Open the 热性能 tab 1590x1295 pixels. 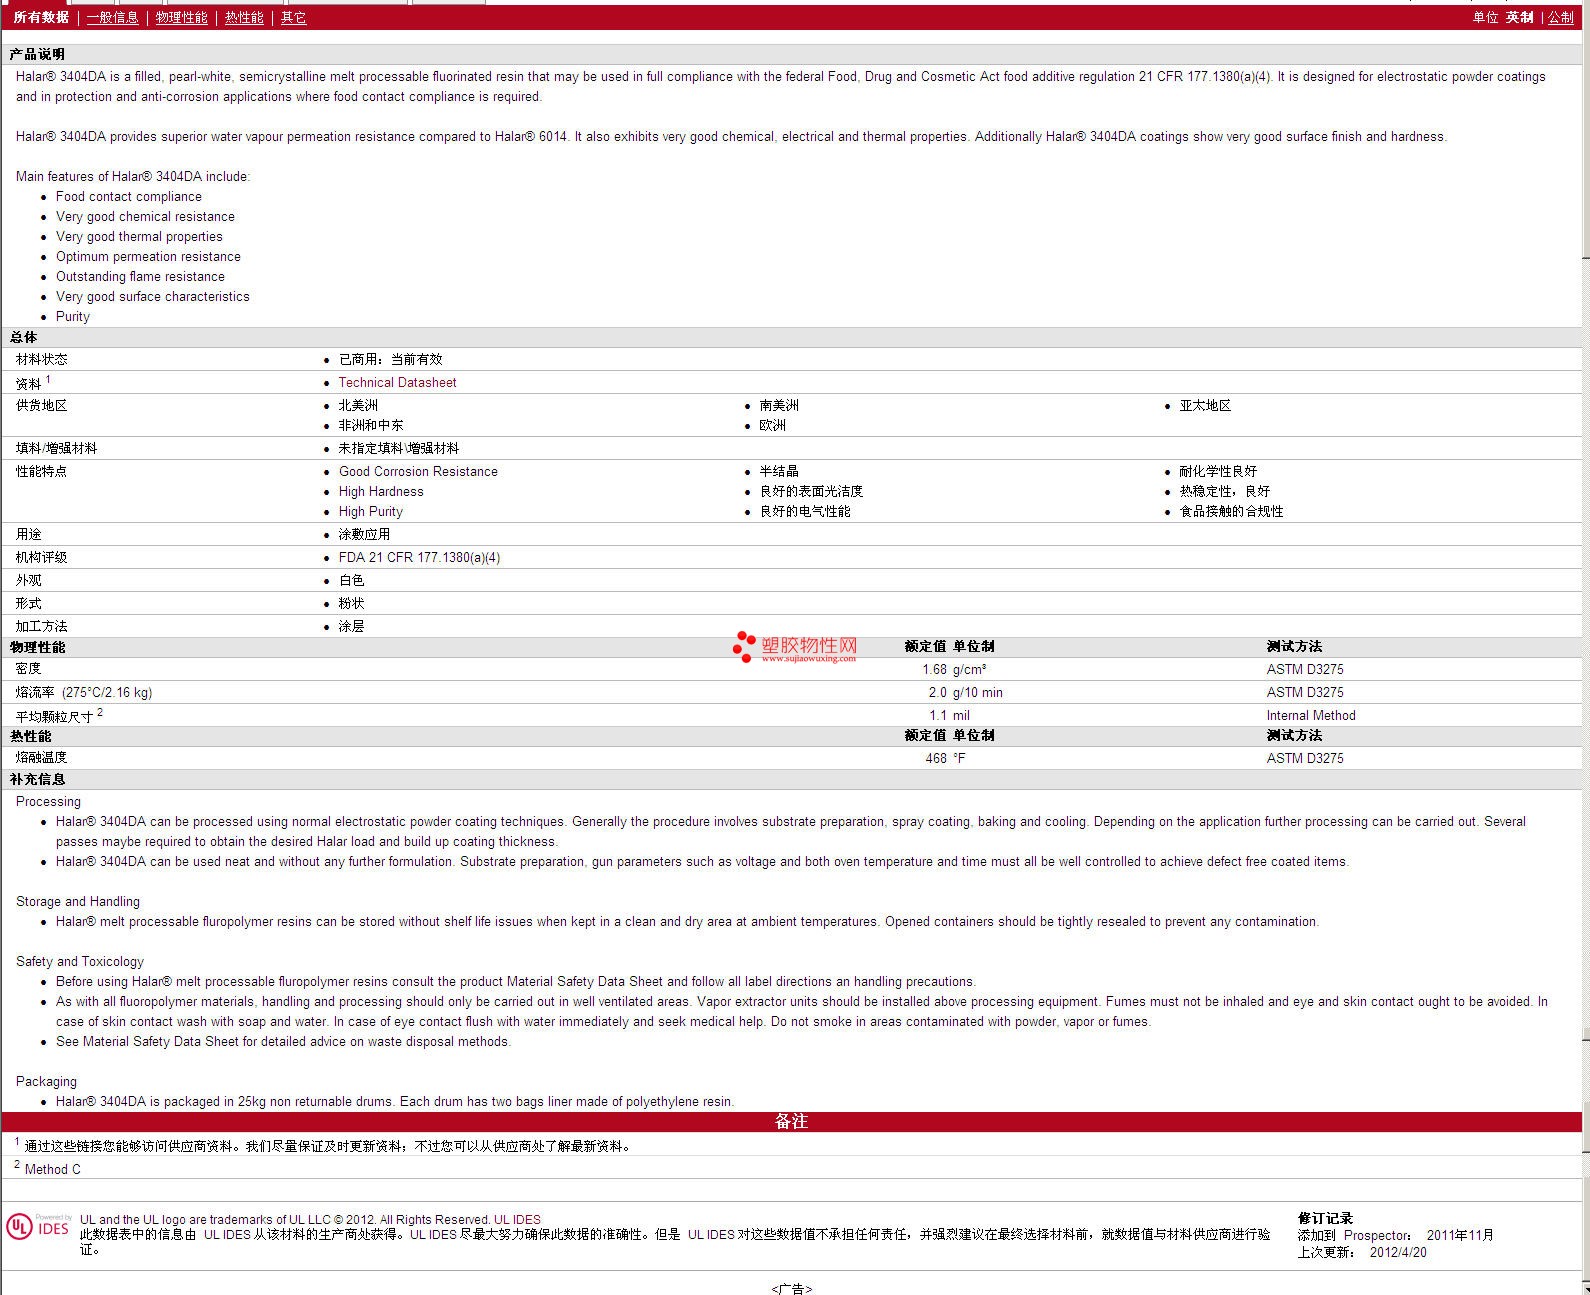[244, 17]
